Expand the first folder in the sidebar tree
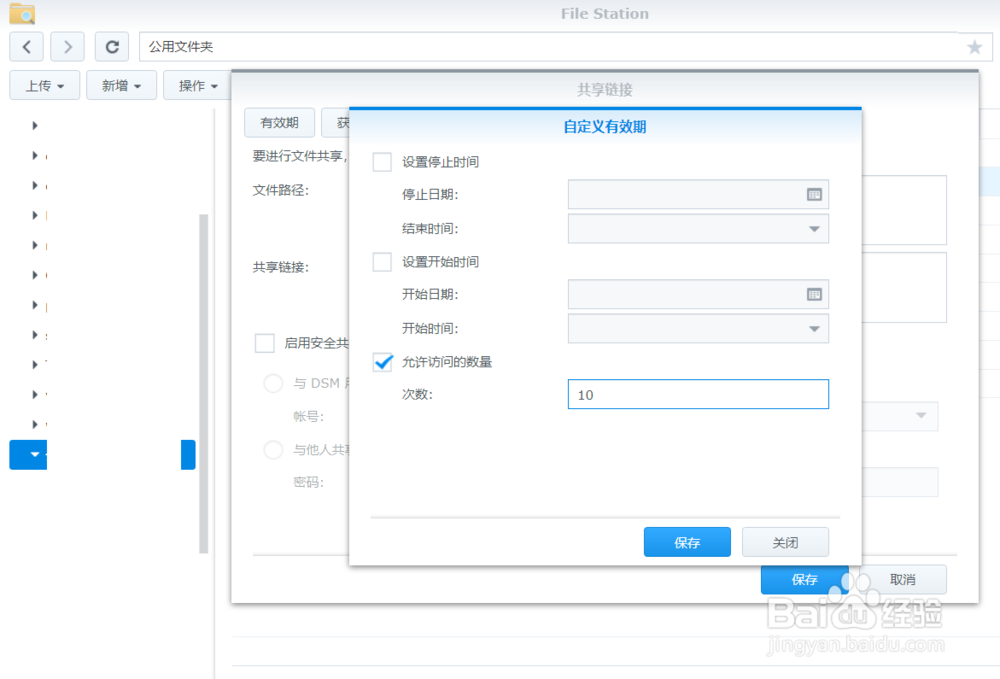Image resolution: width=1000 pixels, height=679 pixels. (33, 125)
